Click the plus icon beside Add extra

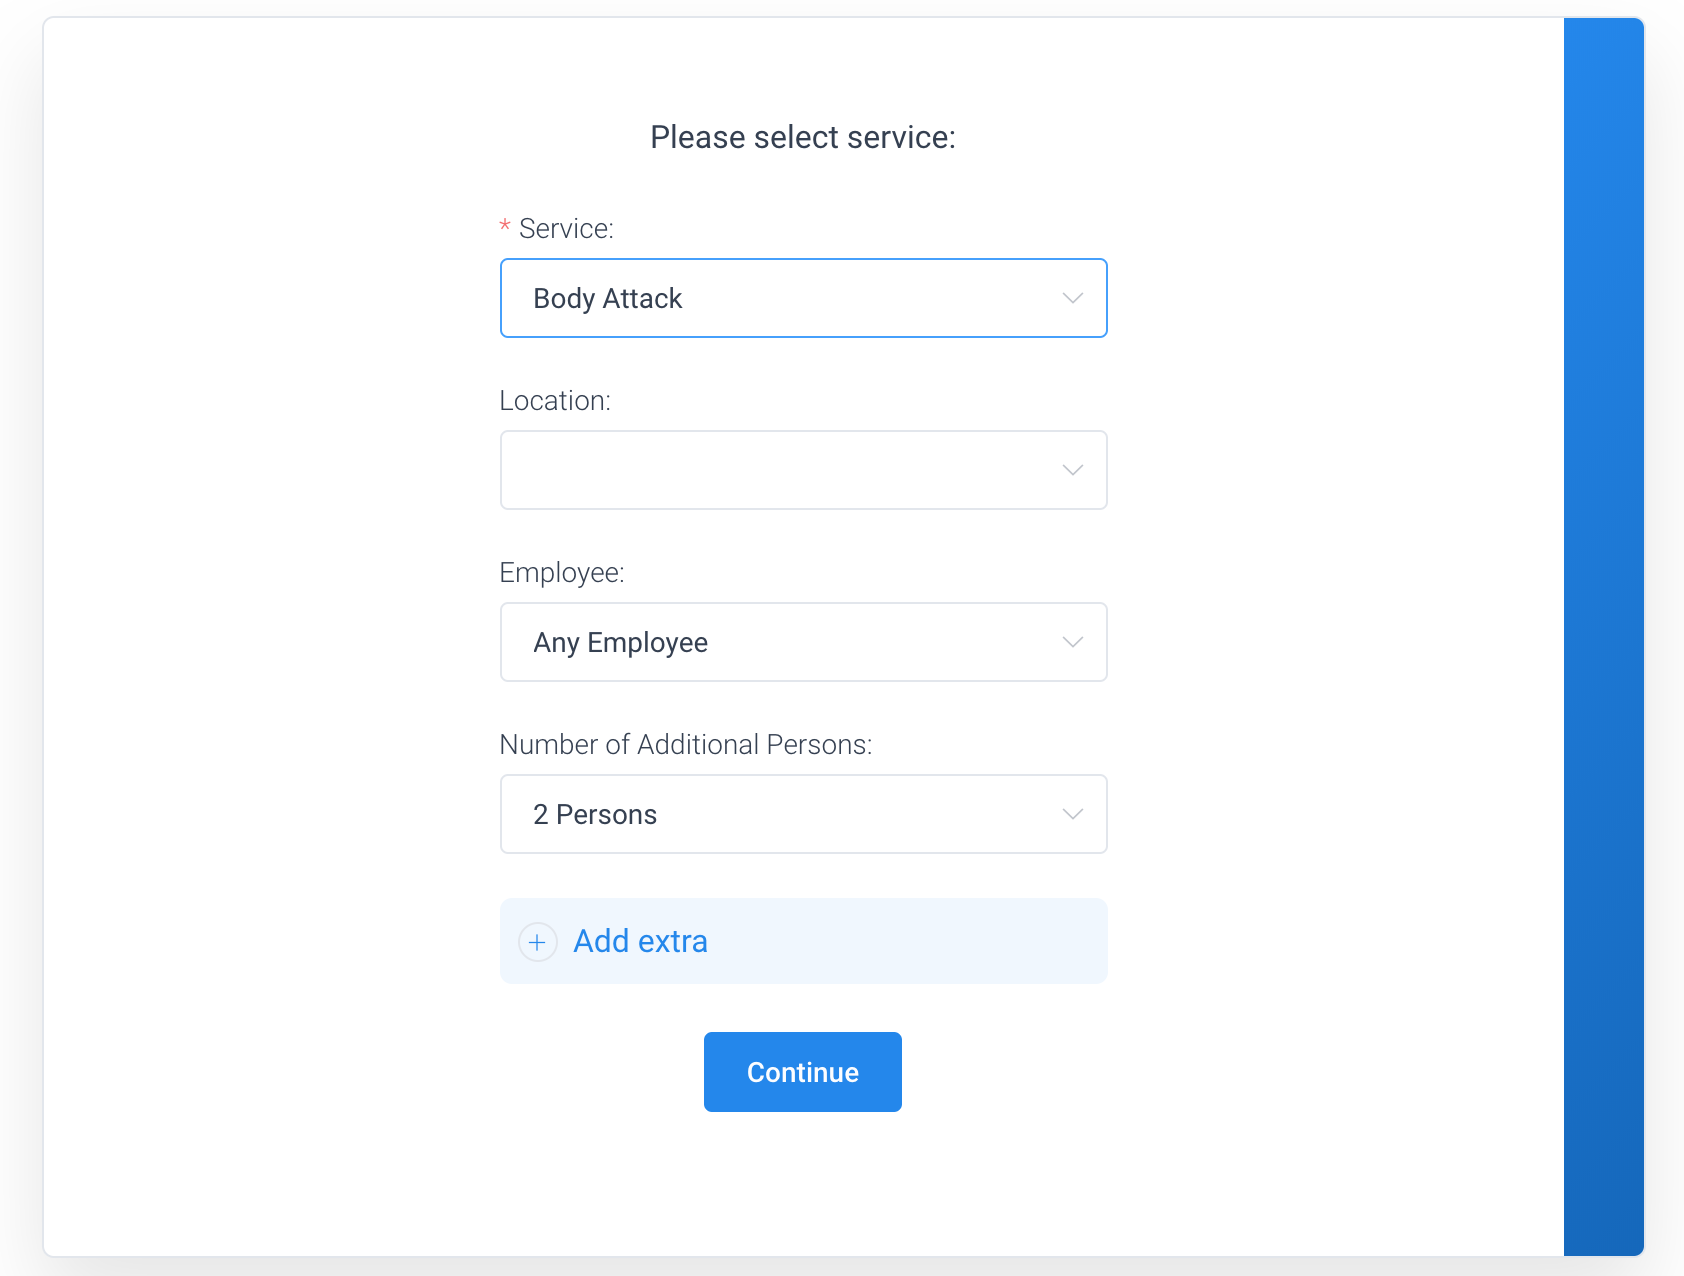pos(537,941)
